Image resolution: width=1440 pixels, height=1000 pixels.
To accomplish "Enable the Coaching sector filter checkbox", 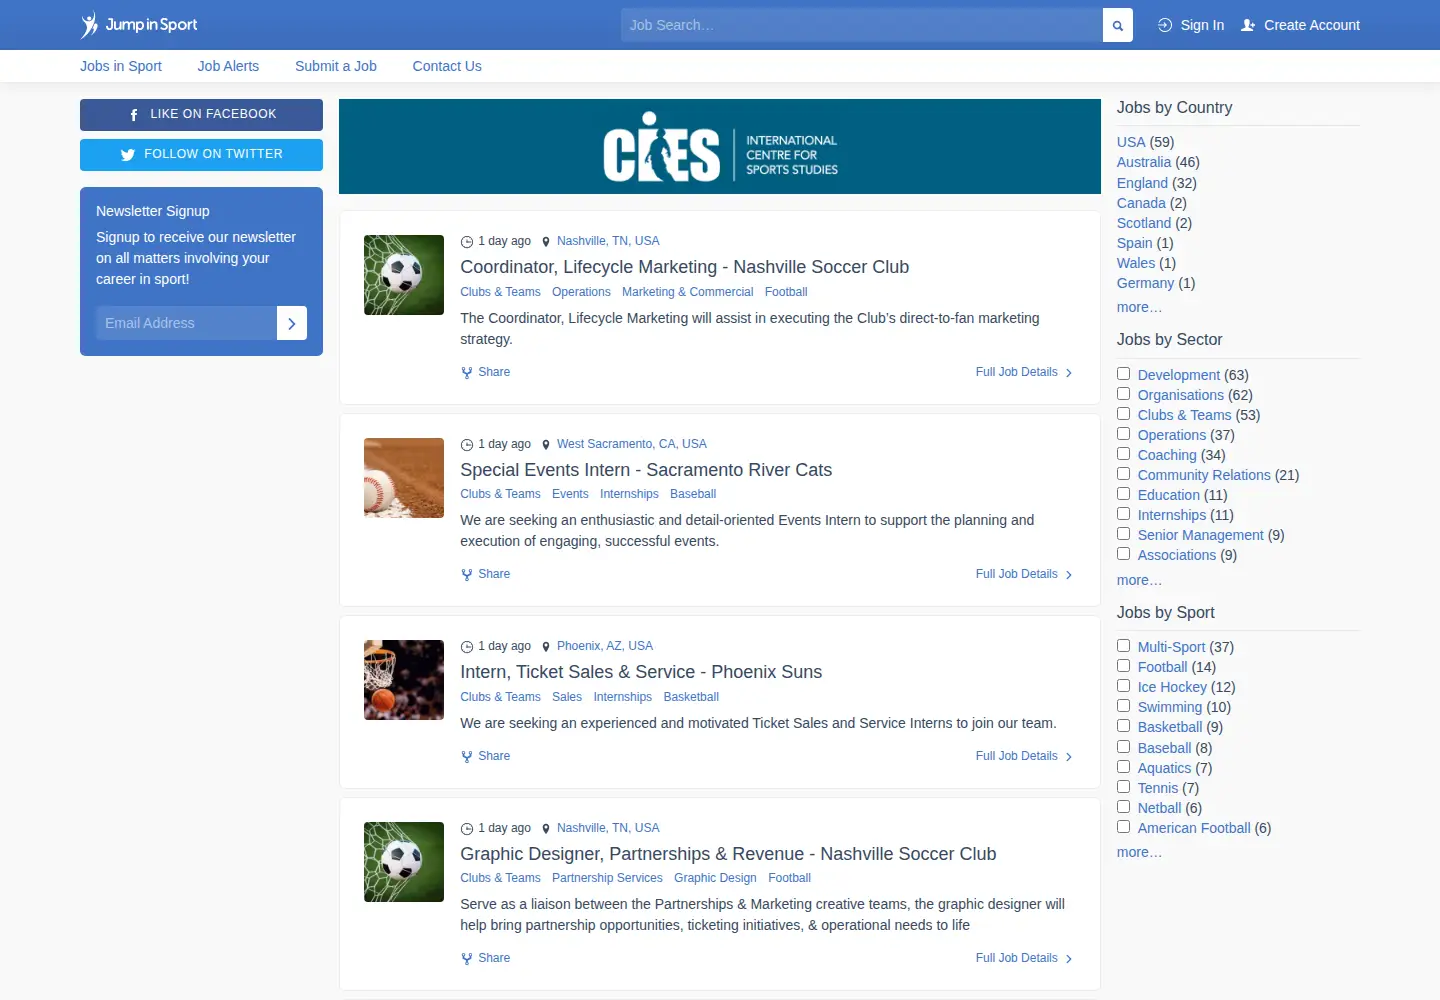I will pyautogui.click(x=1123, y=454).
